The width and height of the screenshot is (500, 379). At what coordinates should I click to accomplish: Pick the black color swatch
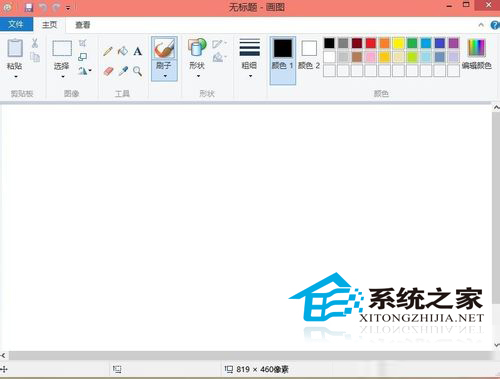[x=329, y=43]
